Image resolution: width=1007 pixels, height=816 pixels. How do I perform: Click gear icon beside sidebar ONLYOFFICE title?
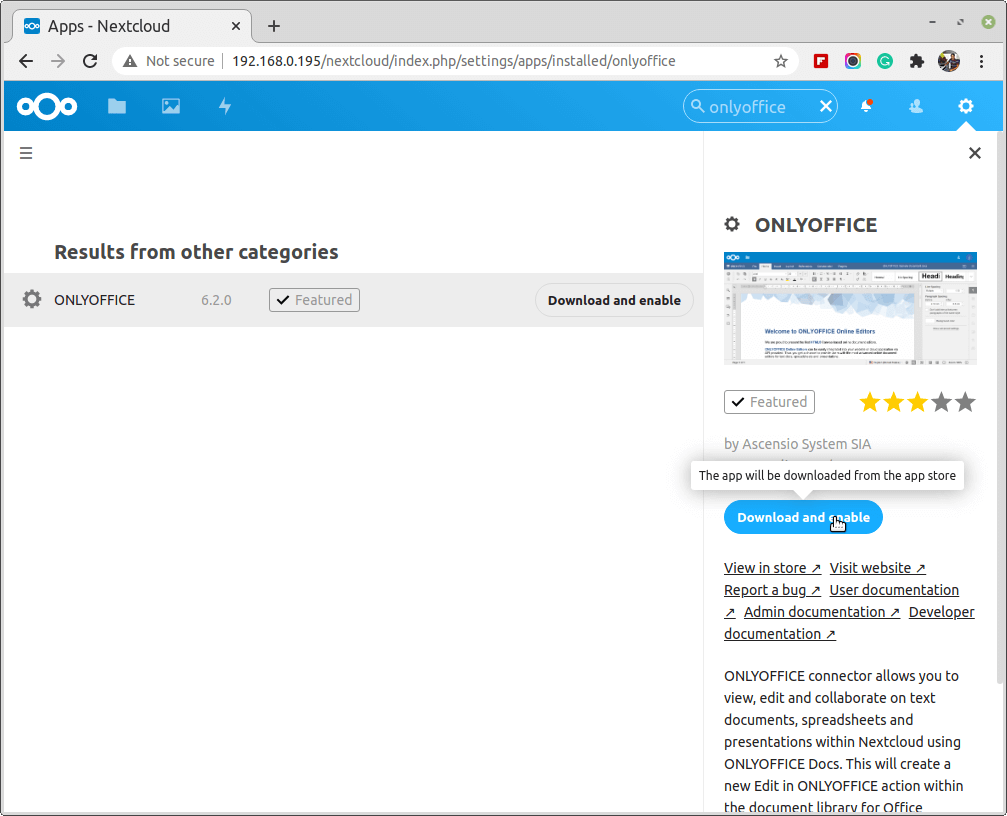[731, 224]
